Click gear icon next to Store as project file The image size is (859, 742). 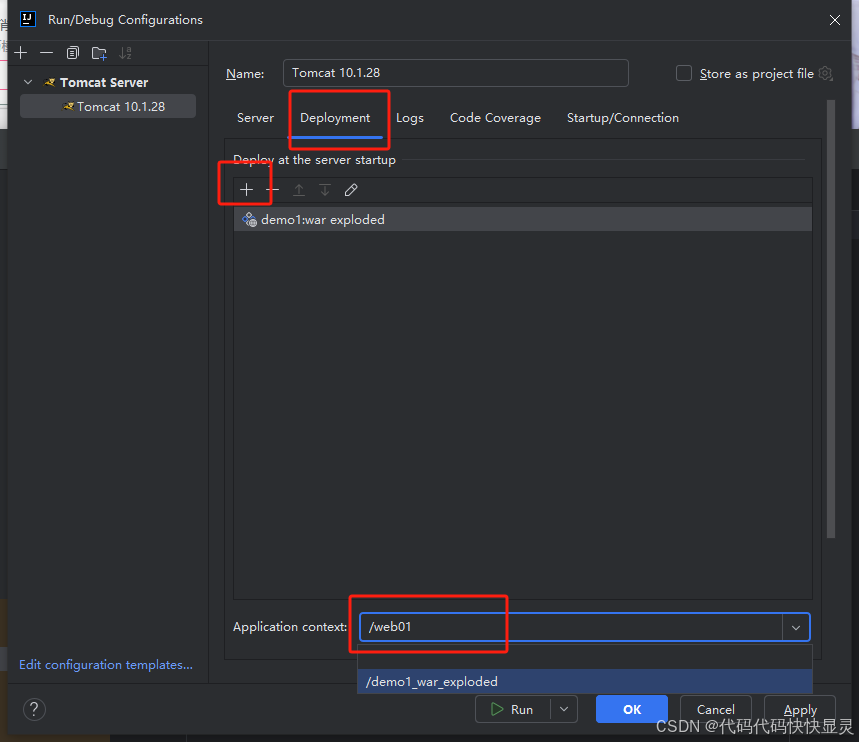[825, 73]
